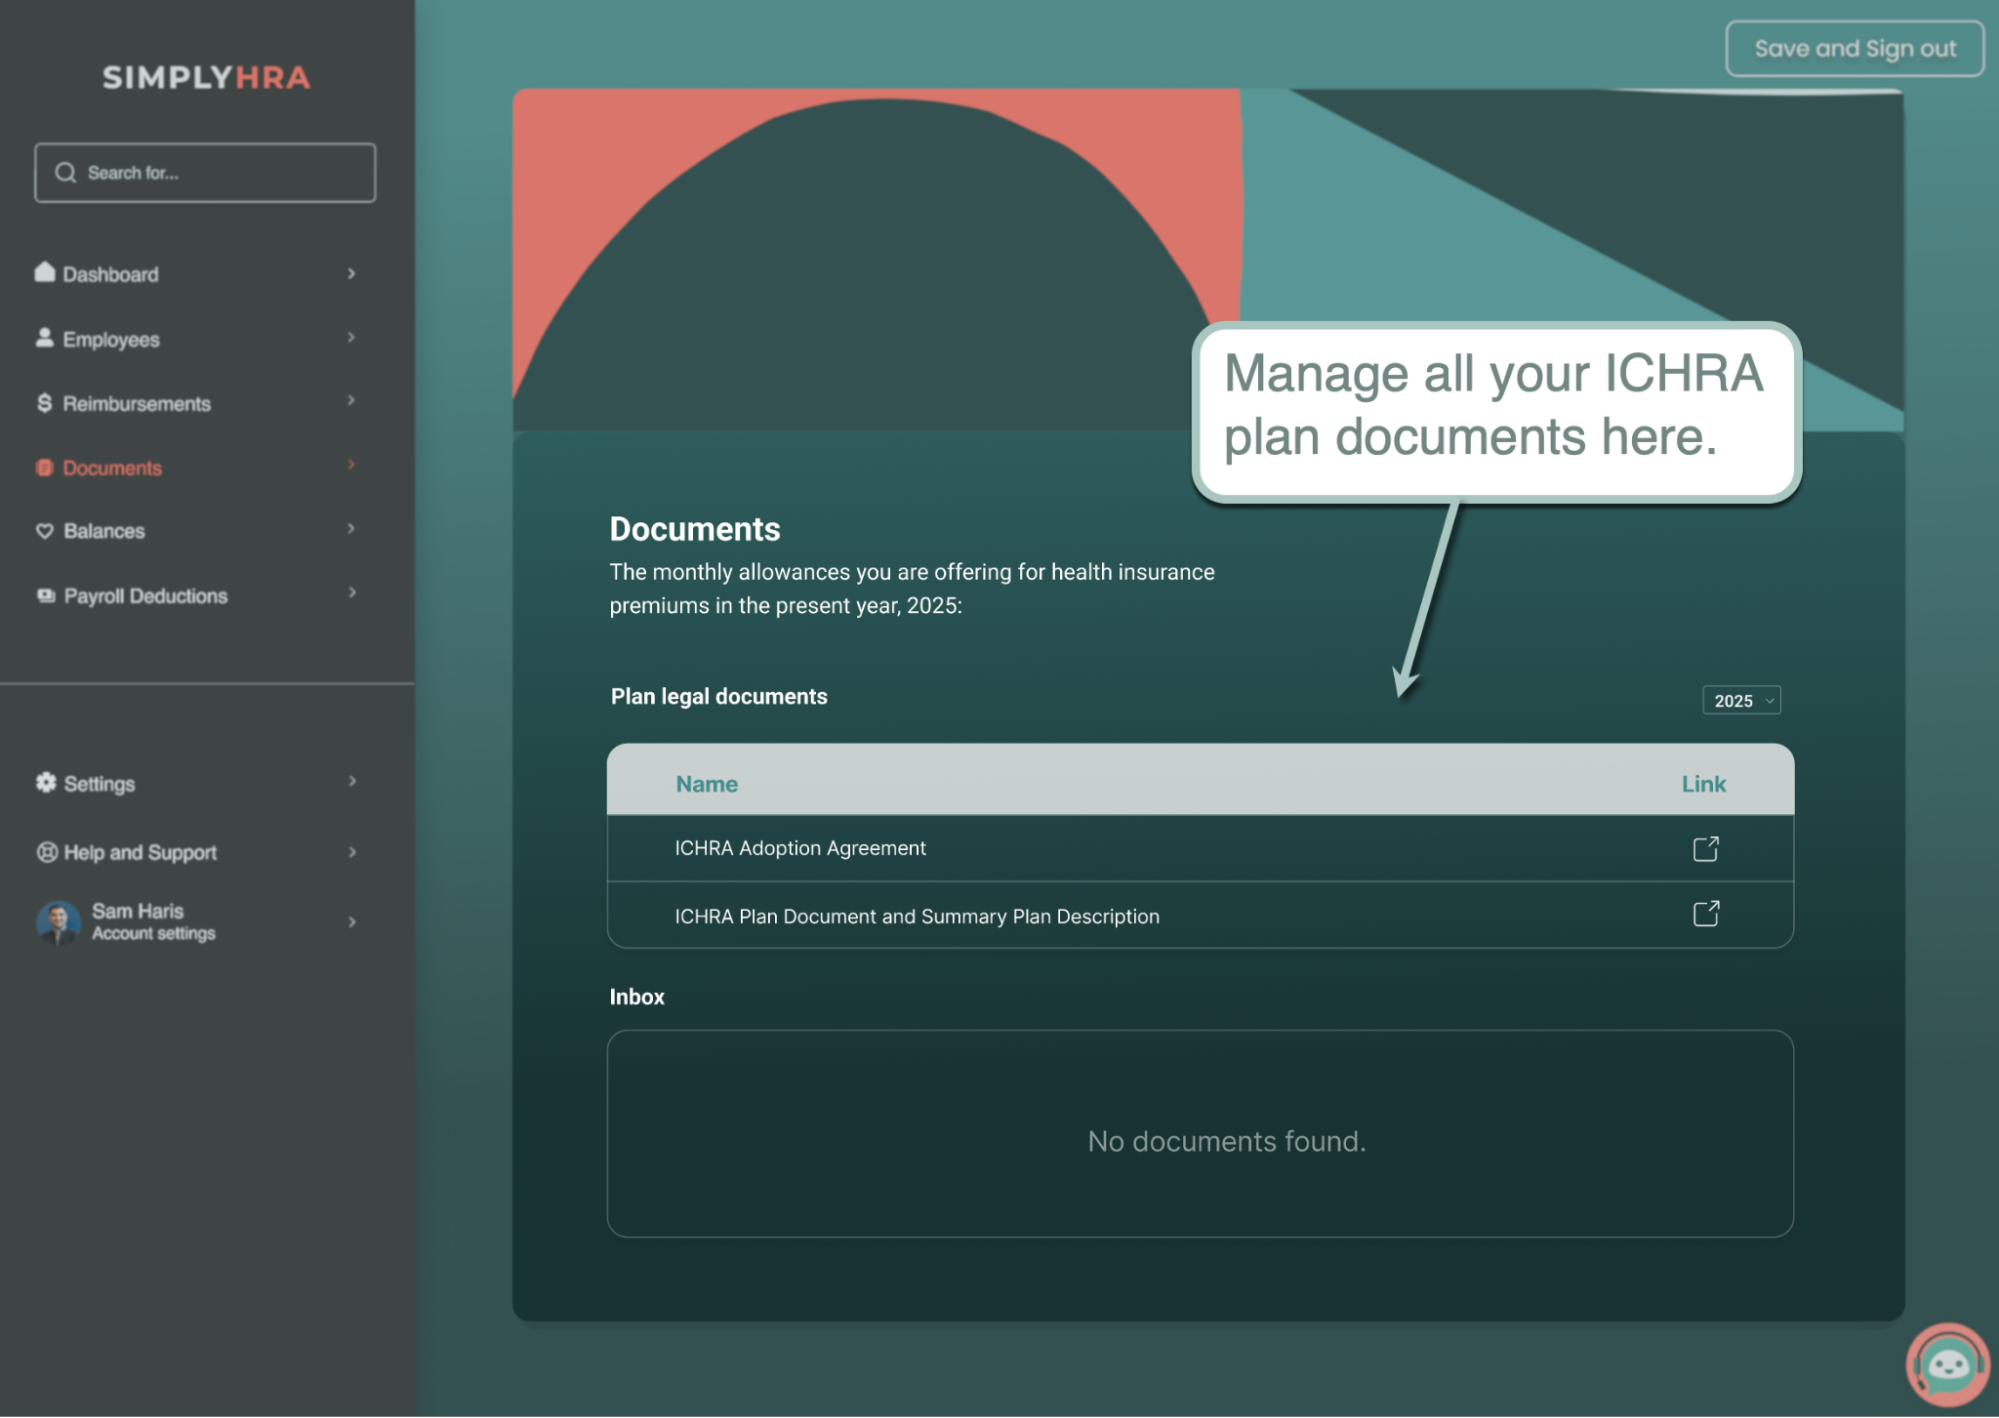Click the Reimbursements dollar icon
This screenshot has height=1418, width=1999.
(x=45, y=403)
